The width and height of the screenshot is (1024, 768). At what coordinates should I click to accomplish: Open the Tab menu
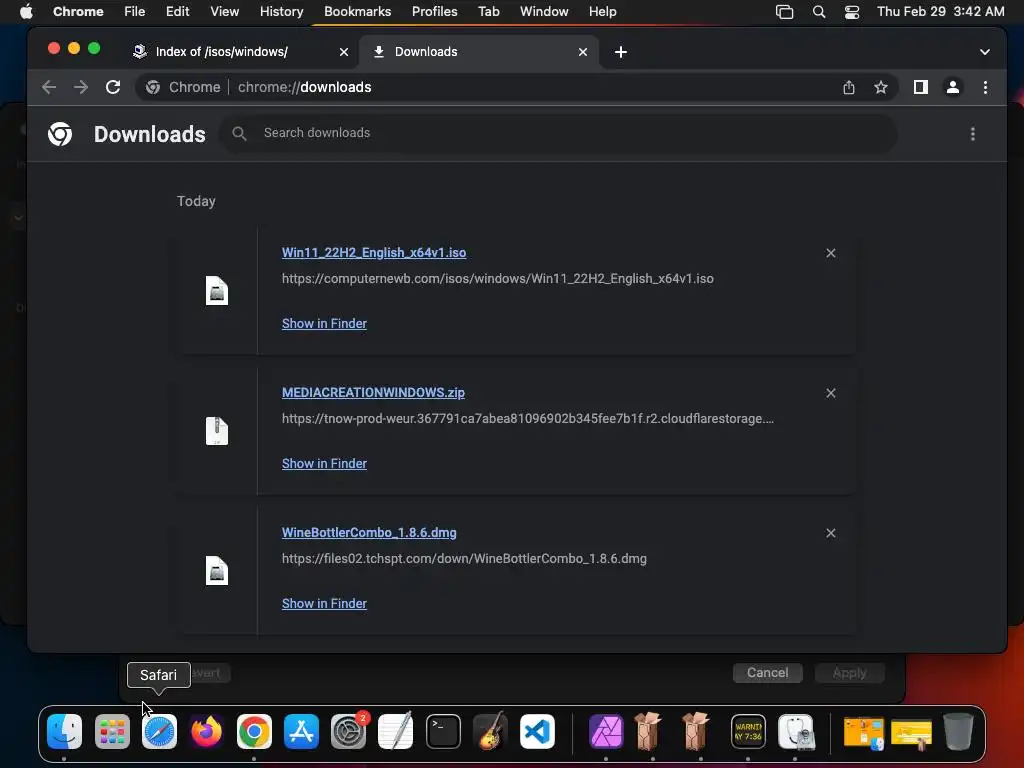[488, 12]
